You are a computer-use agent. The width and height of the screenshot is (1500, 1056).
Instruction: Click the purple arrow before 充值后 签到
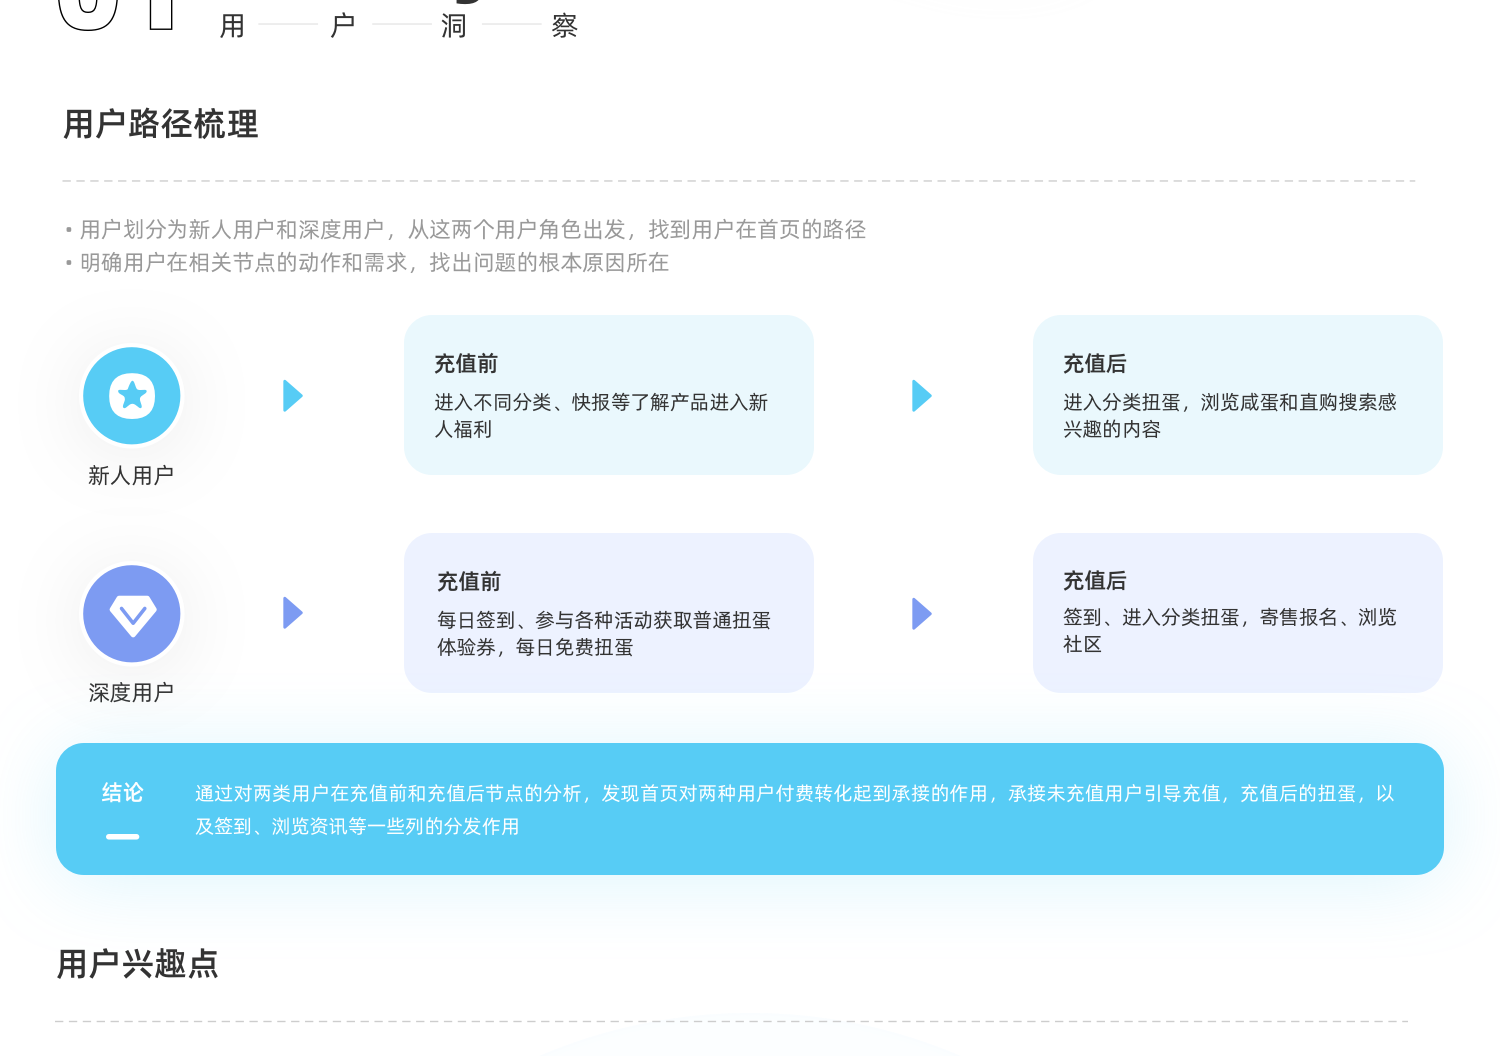[x=922, y=613]
